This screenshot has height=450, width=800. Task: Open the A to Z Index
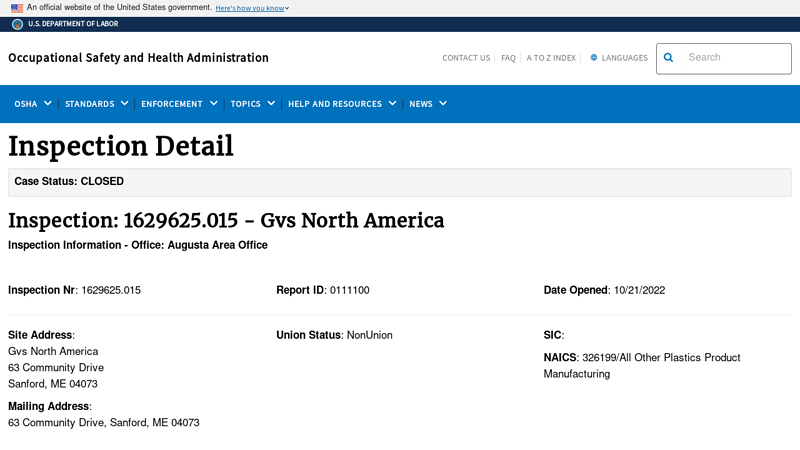[x=551, y=58]
